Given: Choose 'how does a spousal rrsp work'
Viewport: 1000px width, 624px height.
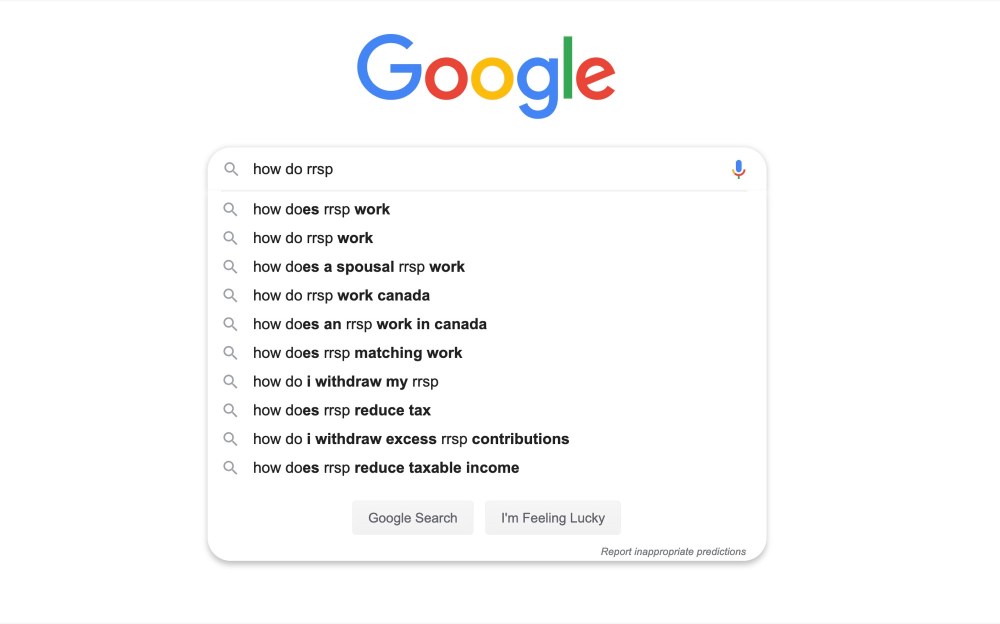Looking at the screenshot, I should (358, 267).
